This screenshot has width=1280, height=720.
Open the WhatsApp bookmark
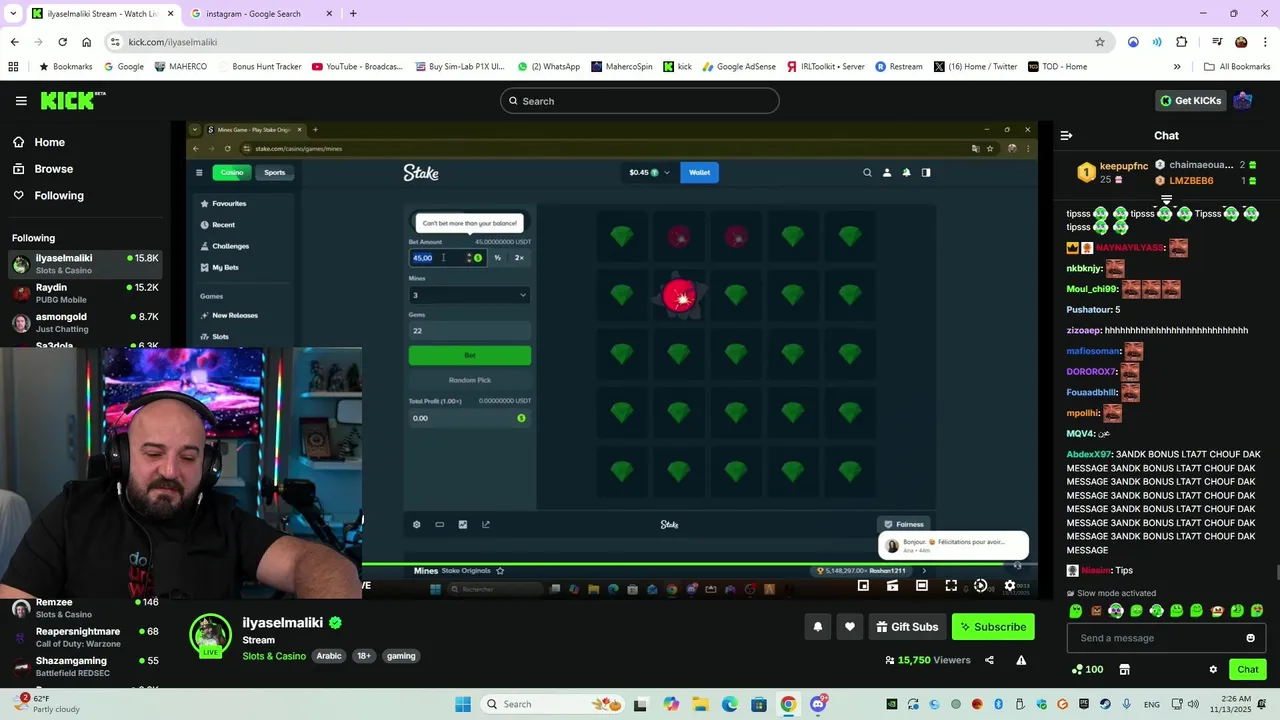549,67
